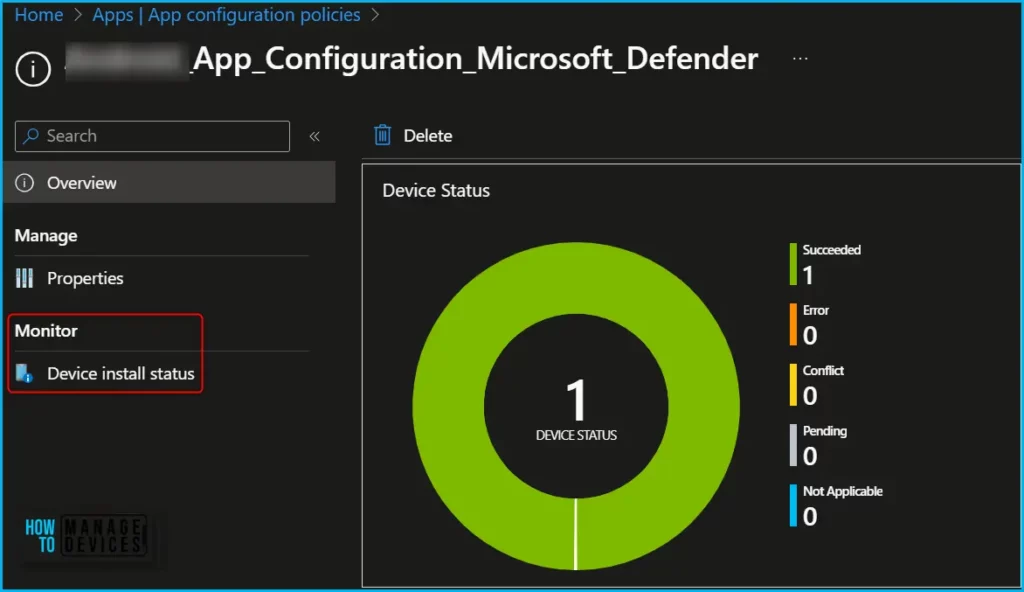Open Device install status page
The height and width of the screenshot is (592, 1024).
(121, 374)
